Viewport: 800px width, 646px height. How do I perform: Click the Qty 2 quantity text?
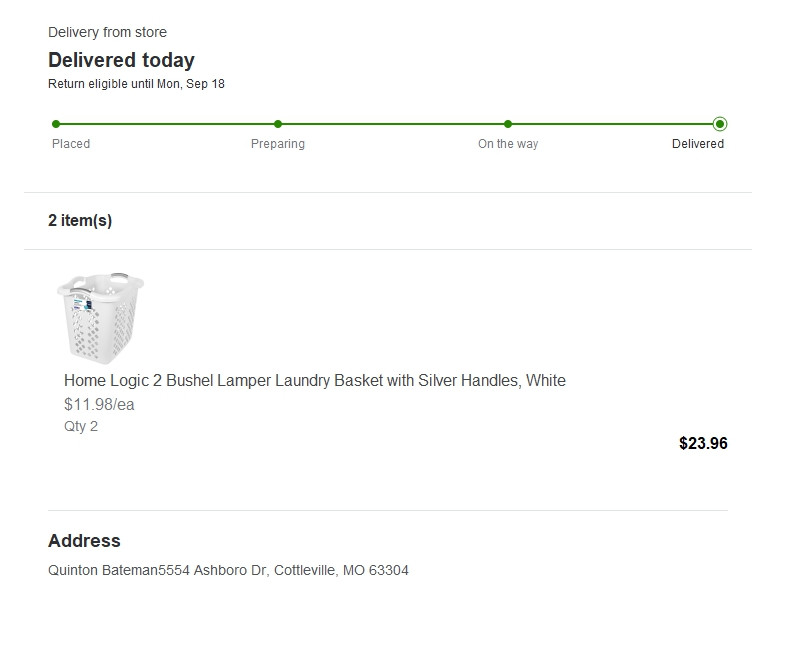point(81,426)
